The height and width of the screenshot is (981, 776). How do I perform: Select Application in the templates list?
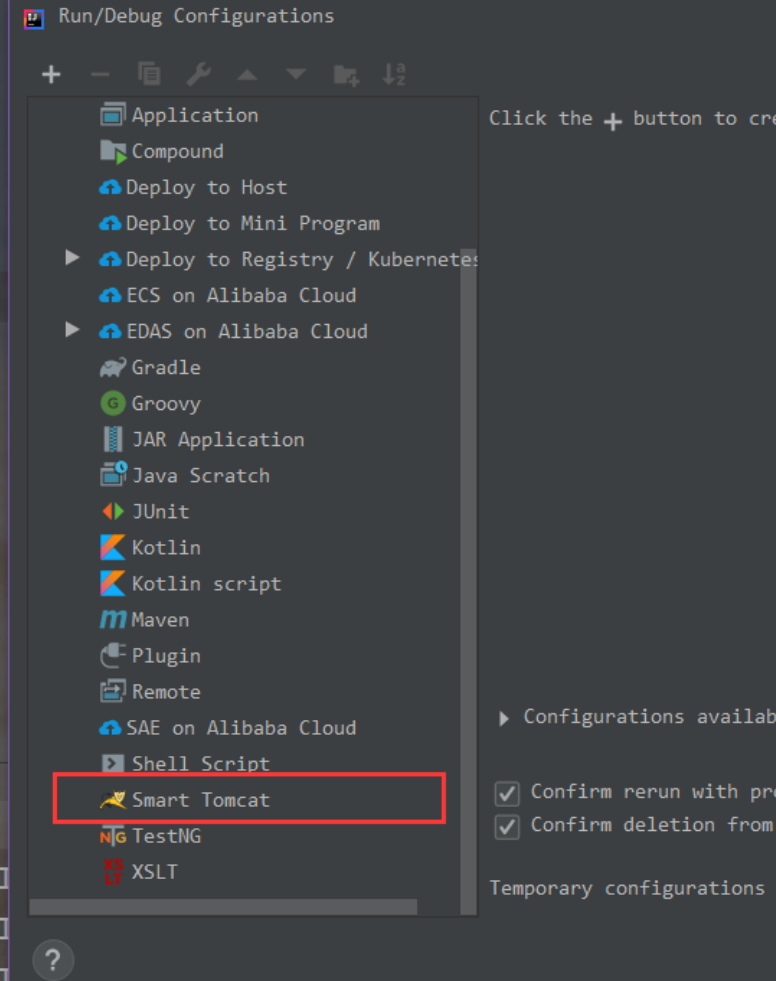[195, 115]
